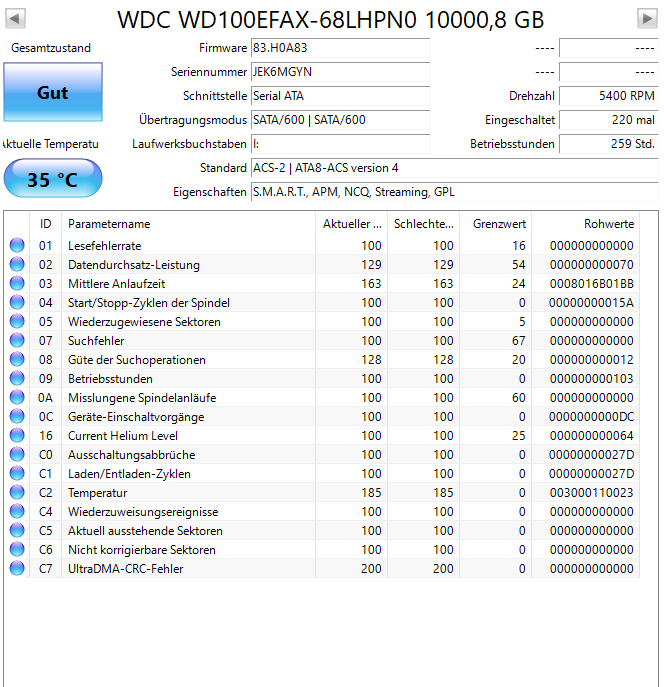Click the Übertragungsmodus field SATA/600
Image resolution: width=664 pixels, height=687 pixels.
[x=340, y=120]
